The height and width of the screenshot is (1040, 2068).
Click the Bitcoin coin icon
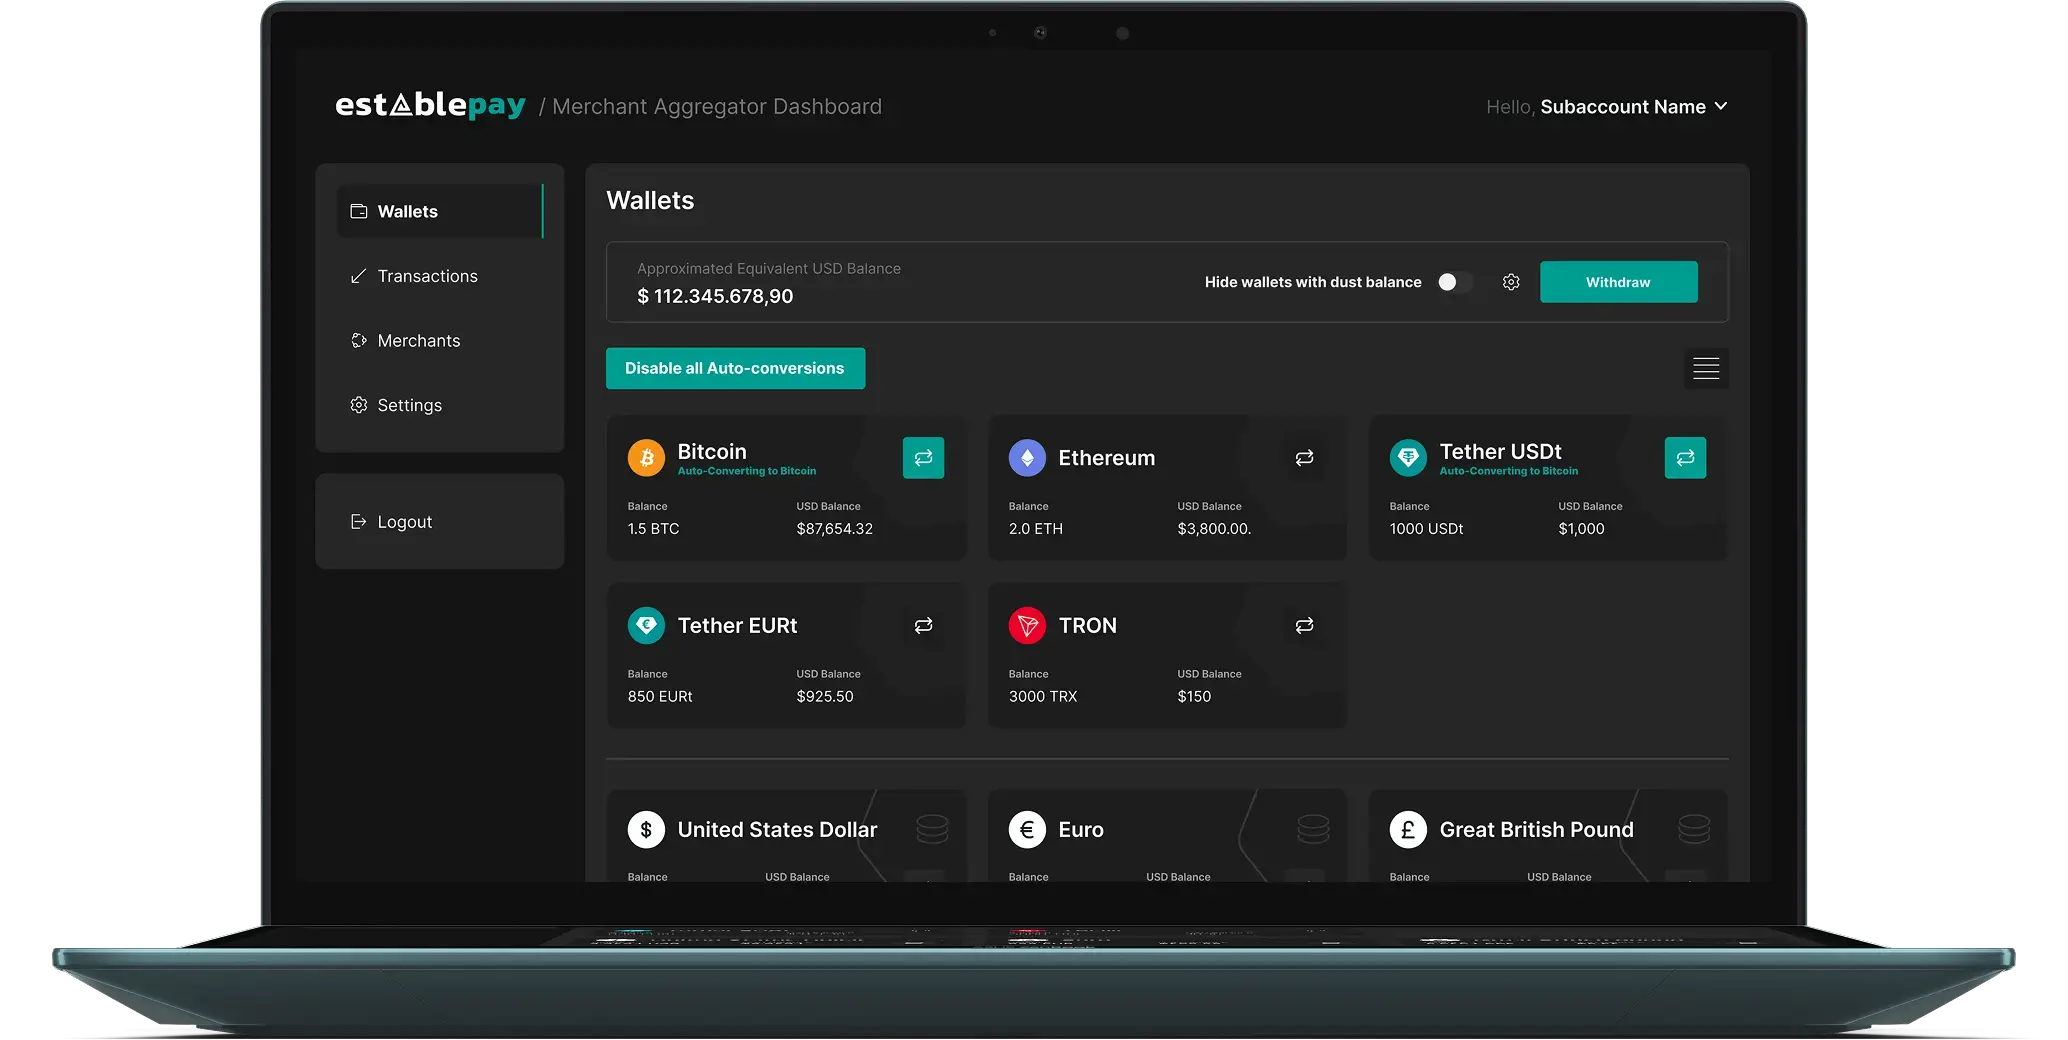[646, 458]
